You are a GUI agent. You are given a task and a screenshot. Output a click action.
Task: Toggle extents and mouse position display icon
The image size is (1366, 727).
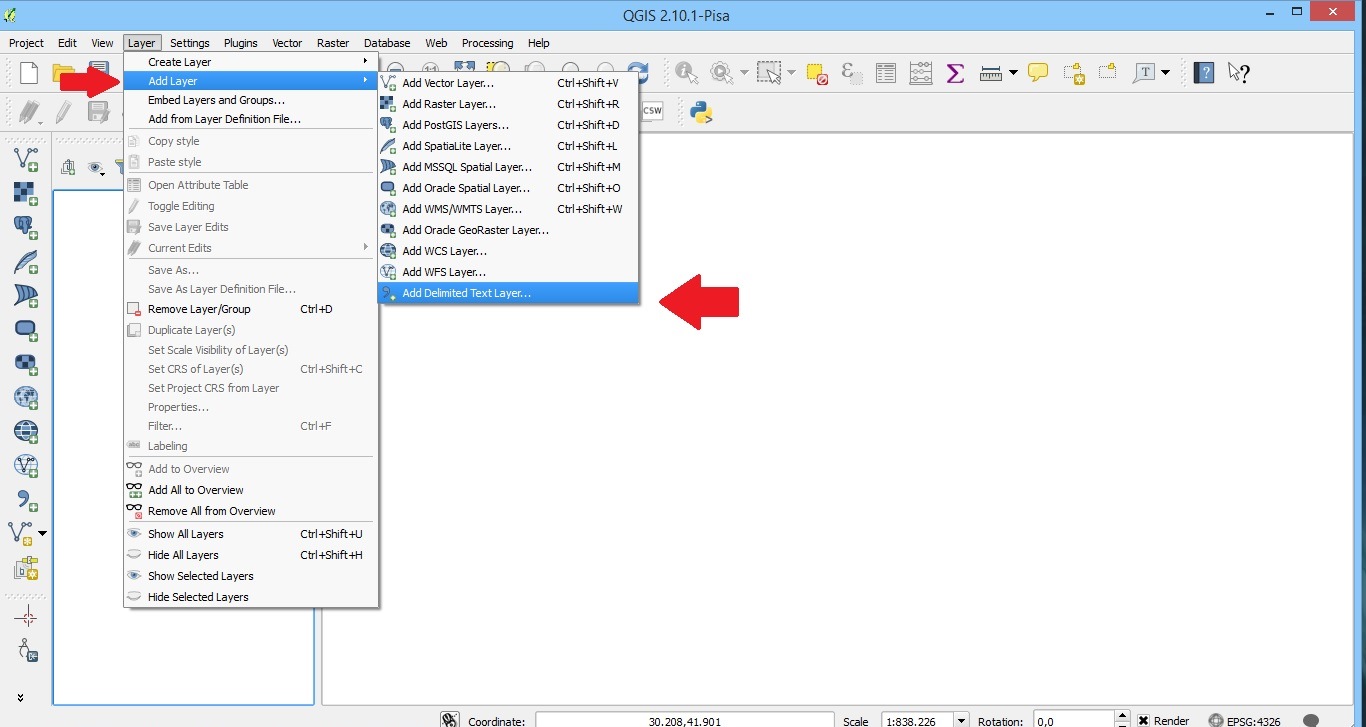pyautogui.click(x=450, y=720)
